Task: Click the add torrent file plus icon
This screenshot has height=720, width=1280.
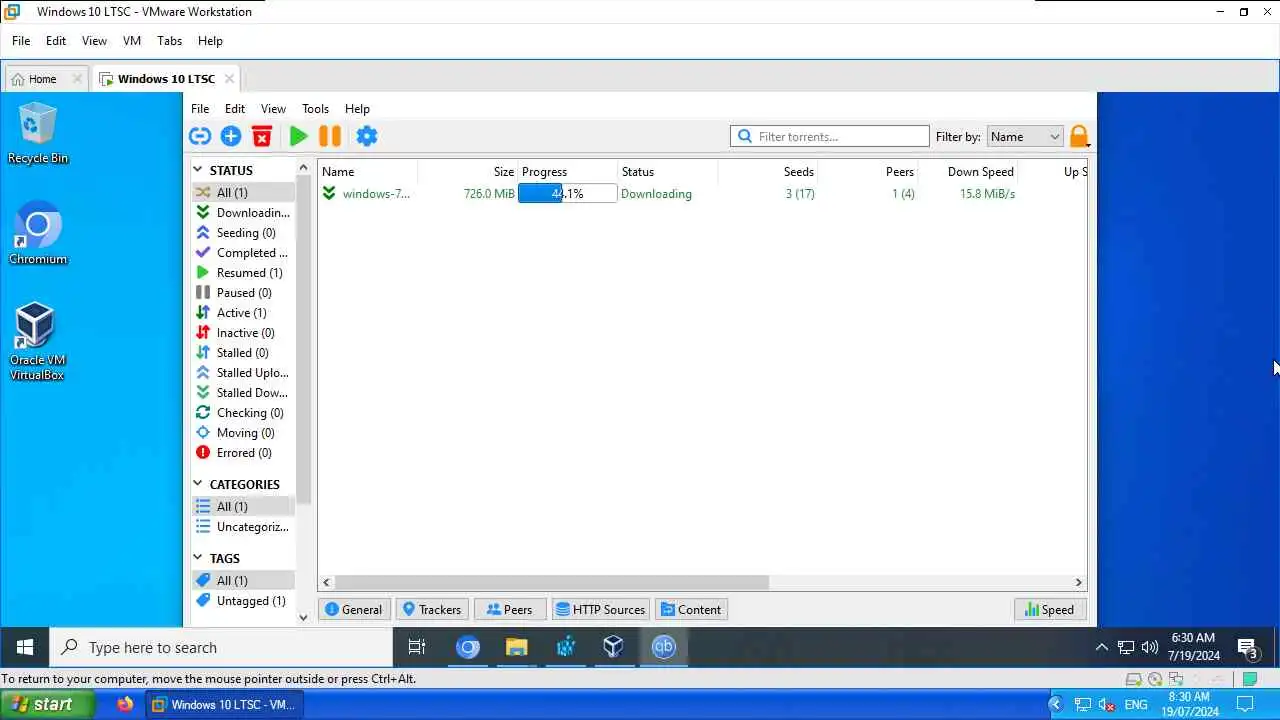Action: [231, 136]
